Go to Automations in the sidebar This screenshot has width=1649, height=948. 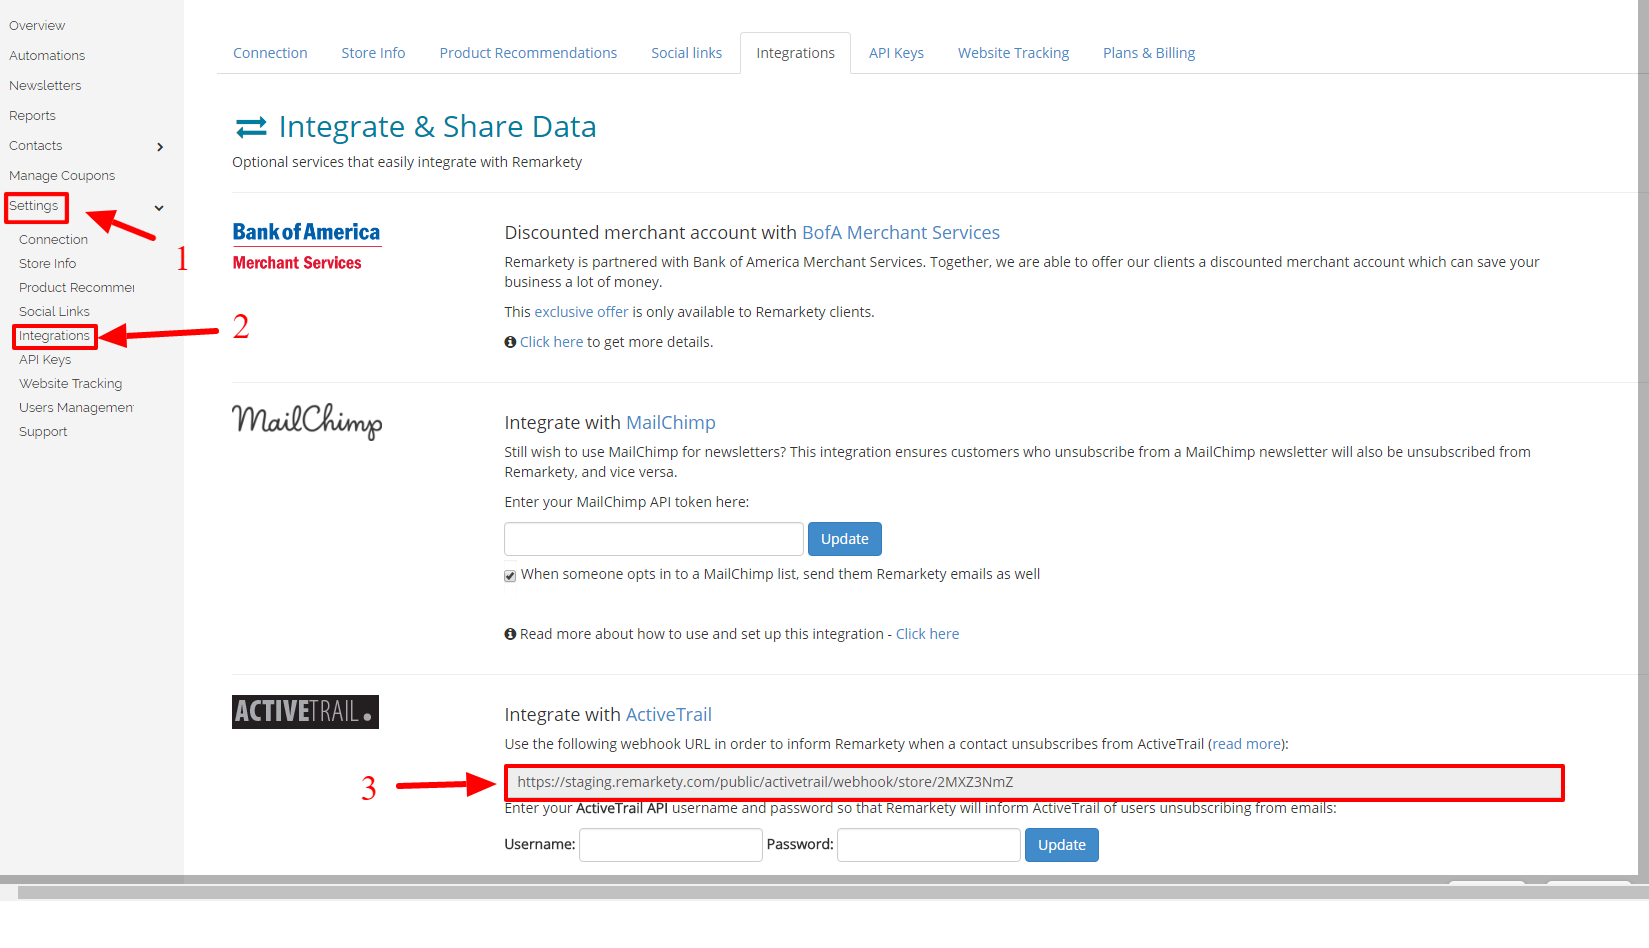coord(47,56)
